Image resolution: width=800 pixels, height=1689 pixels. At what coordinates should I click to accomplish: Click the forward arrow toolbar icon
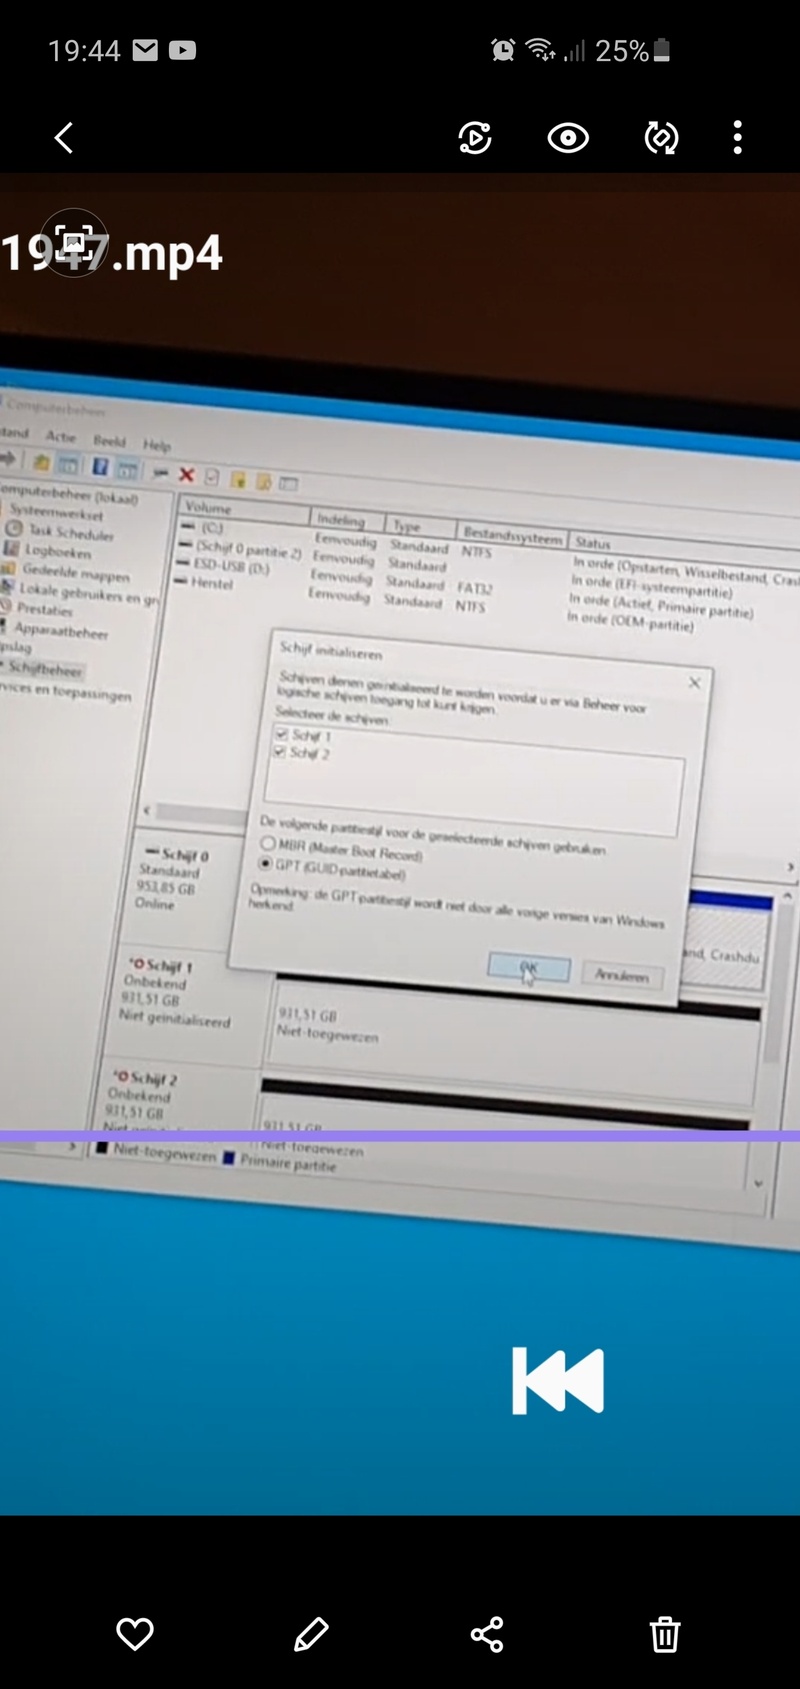9,459
